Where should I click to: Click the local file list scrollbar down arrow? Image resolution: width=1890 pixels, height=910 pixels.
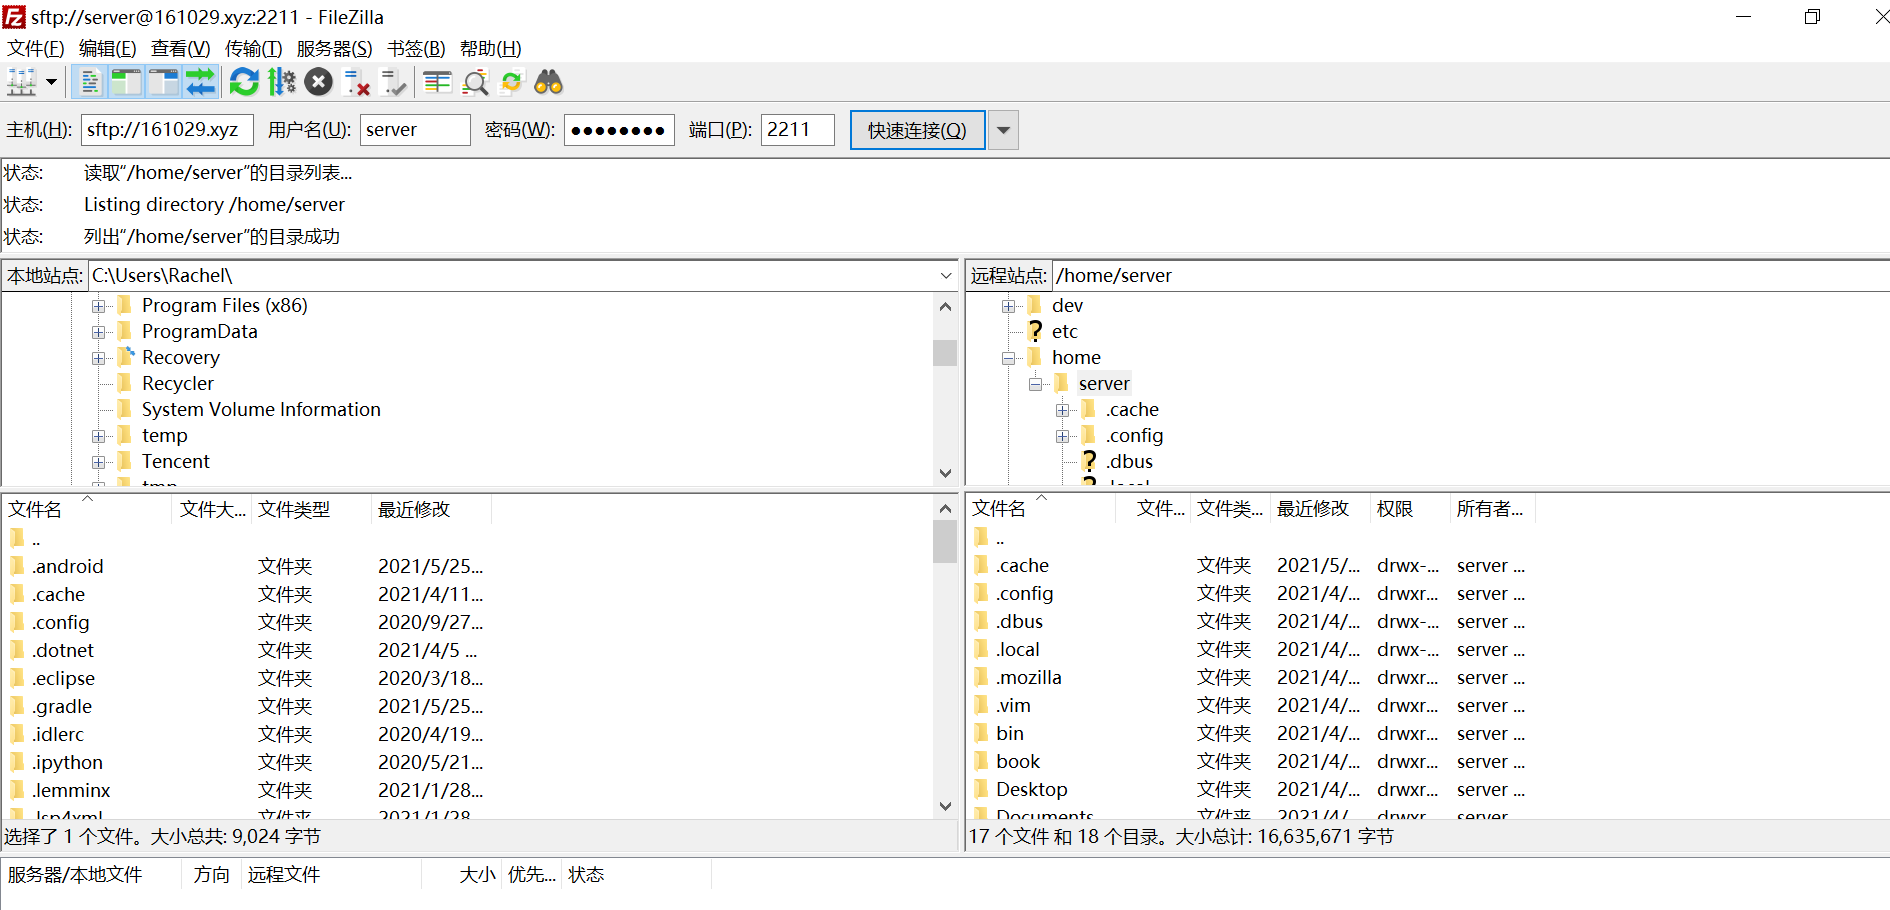(x=945, y=806)
